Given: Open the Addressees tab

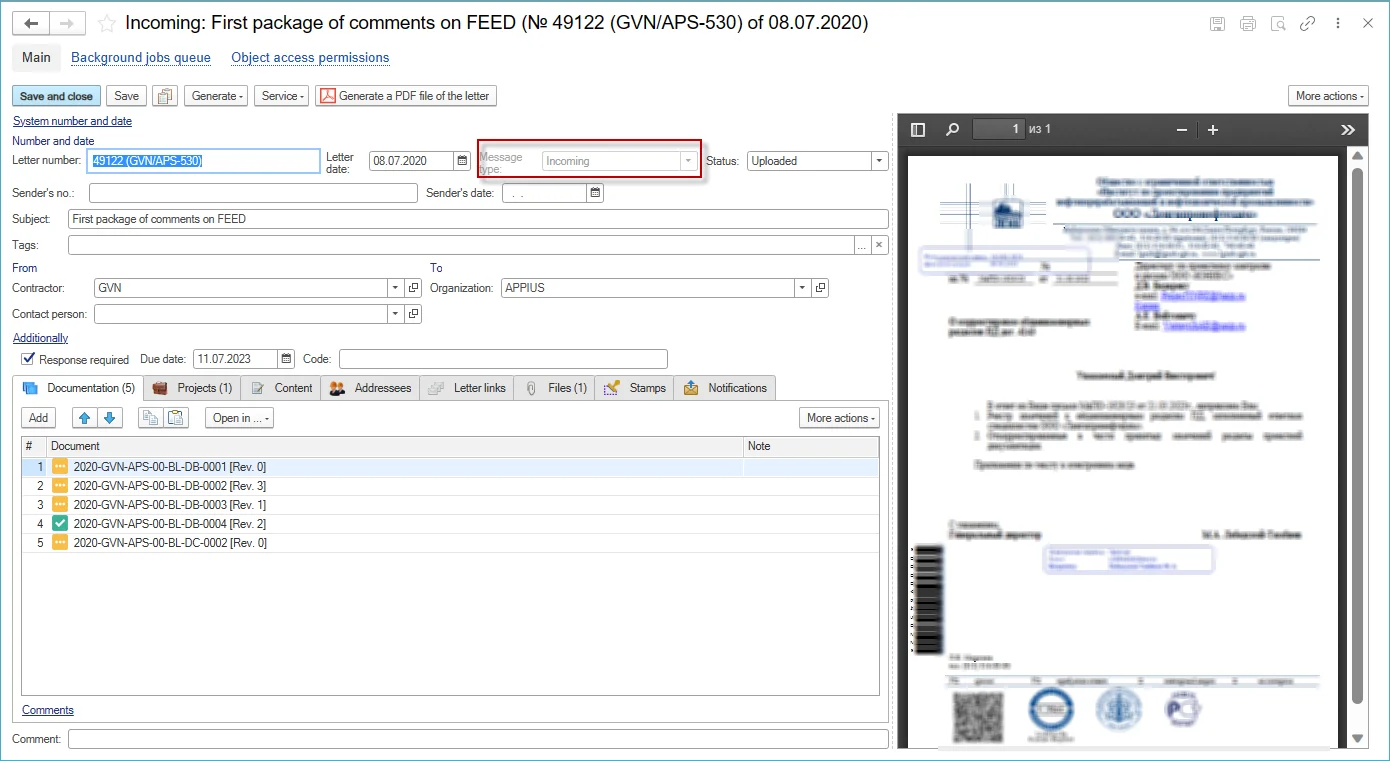Looking at the screenshot, I should [371, 388].
